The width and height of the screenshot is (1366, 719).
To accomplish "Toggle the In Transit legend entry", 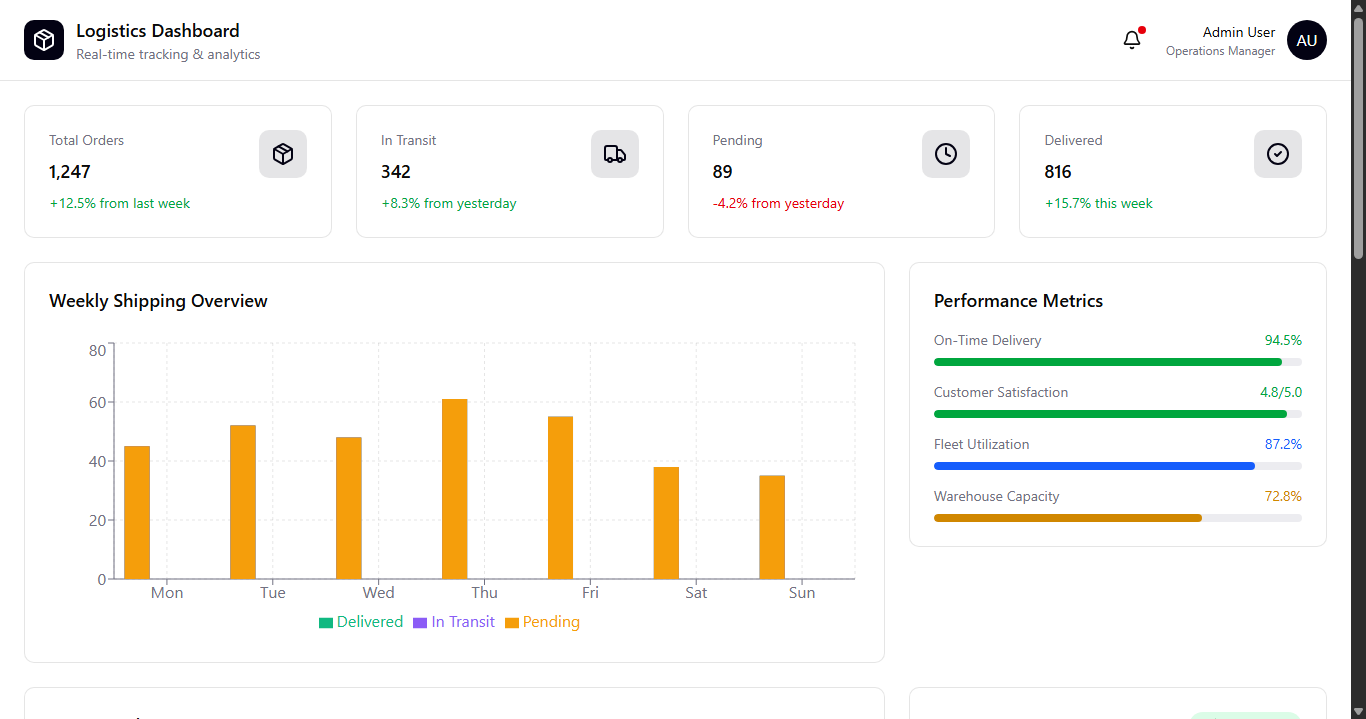I will coord(454,622).
